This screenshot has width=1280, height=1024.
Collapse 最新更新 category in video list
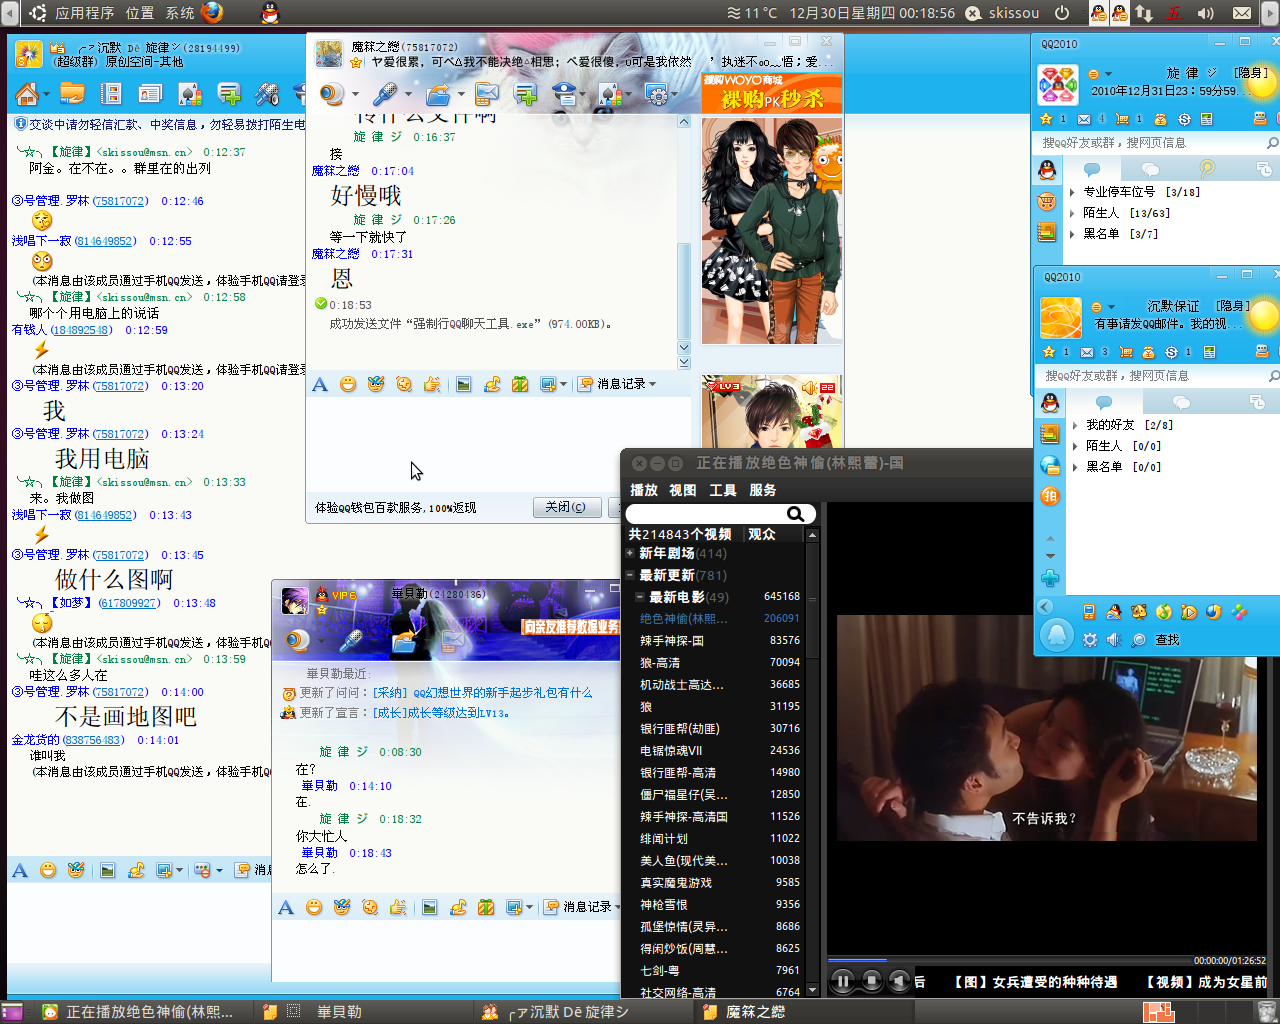click(x=630, y=575)
